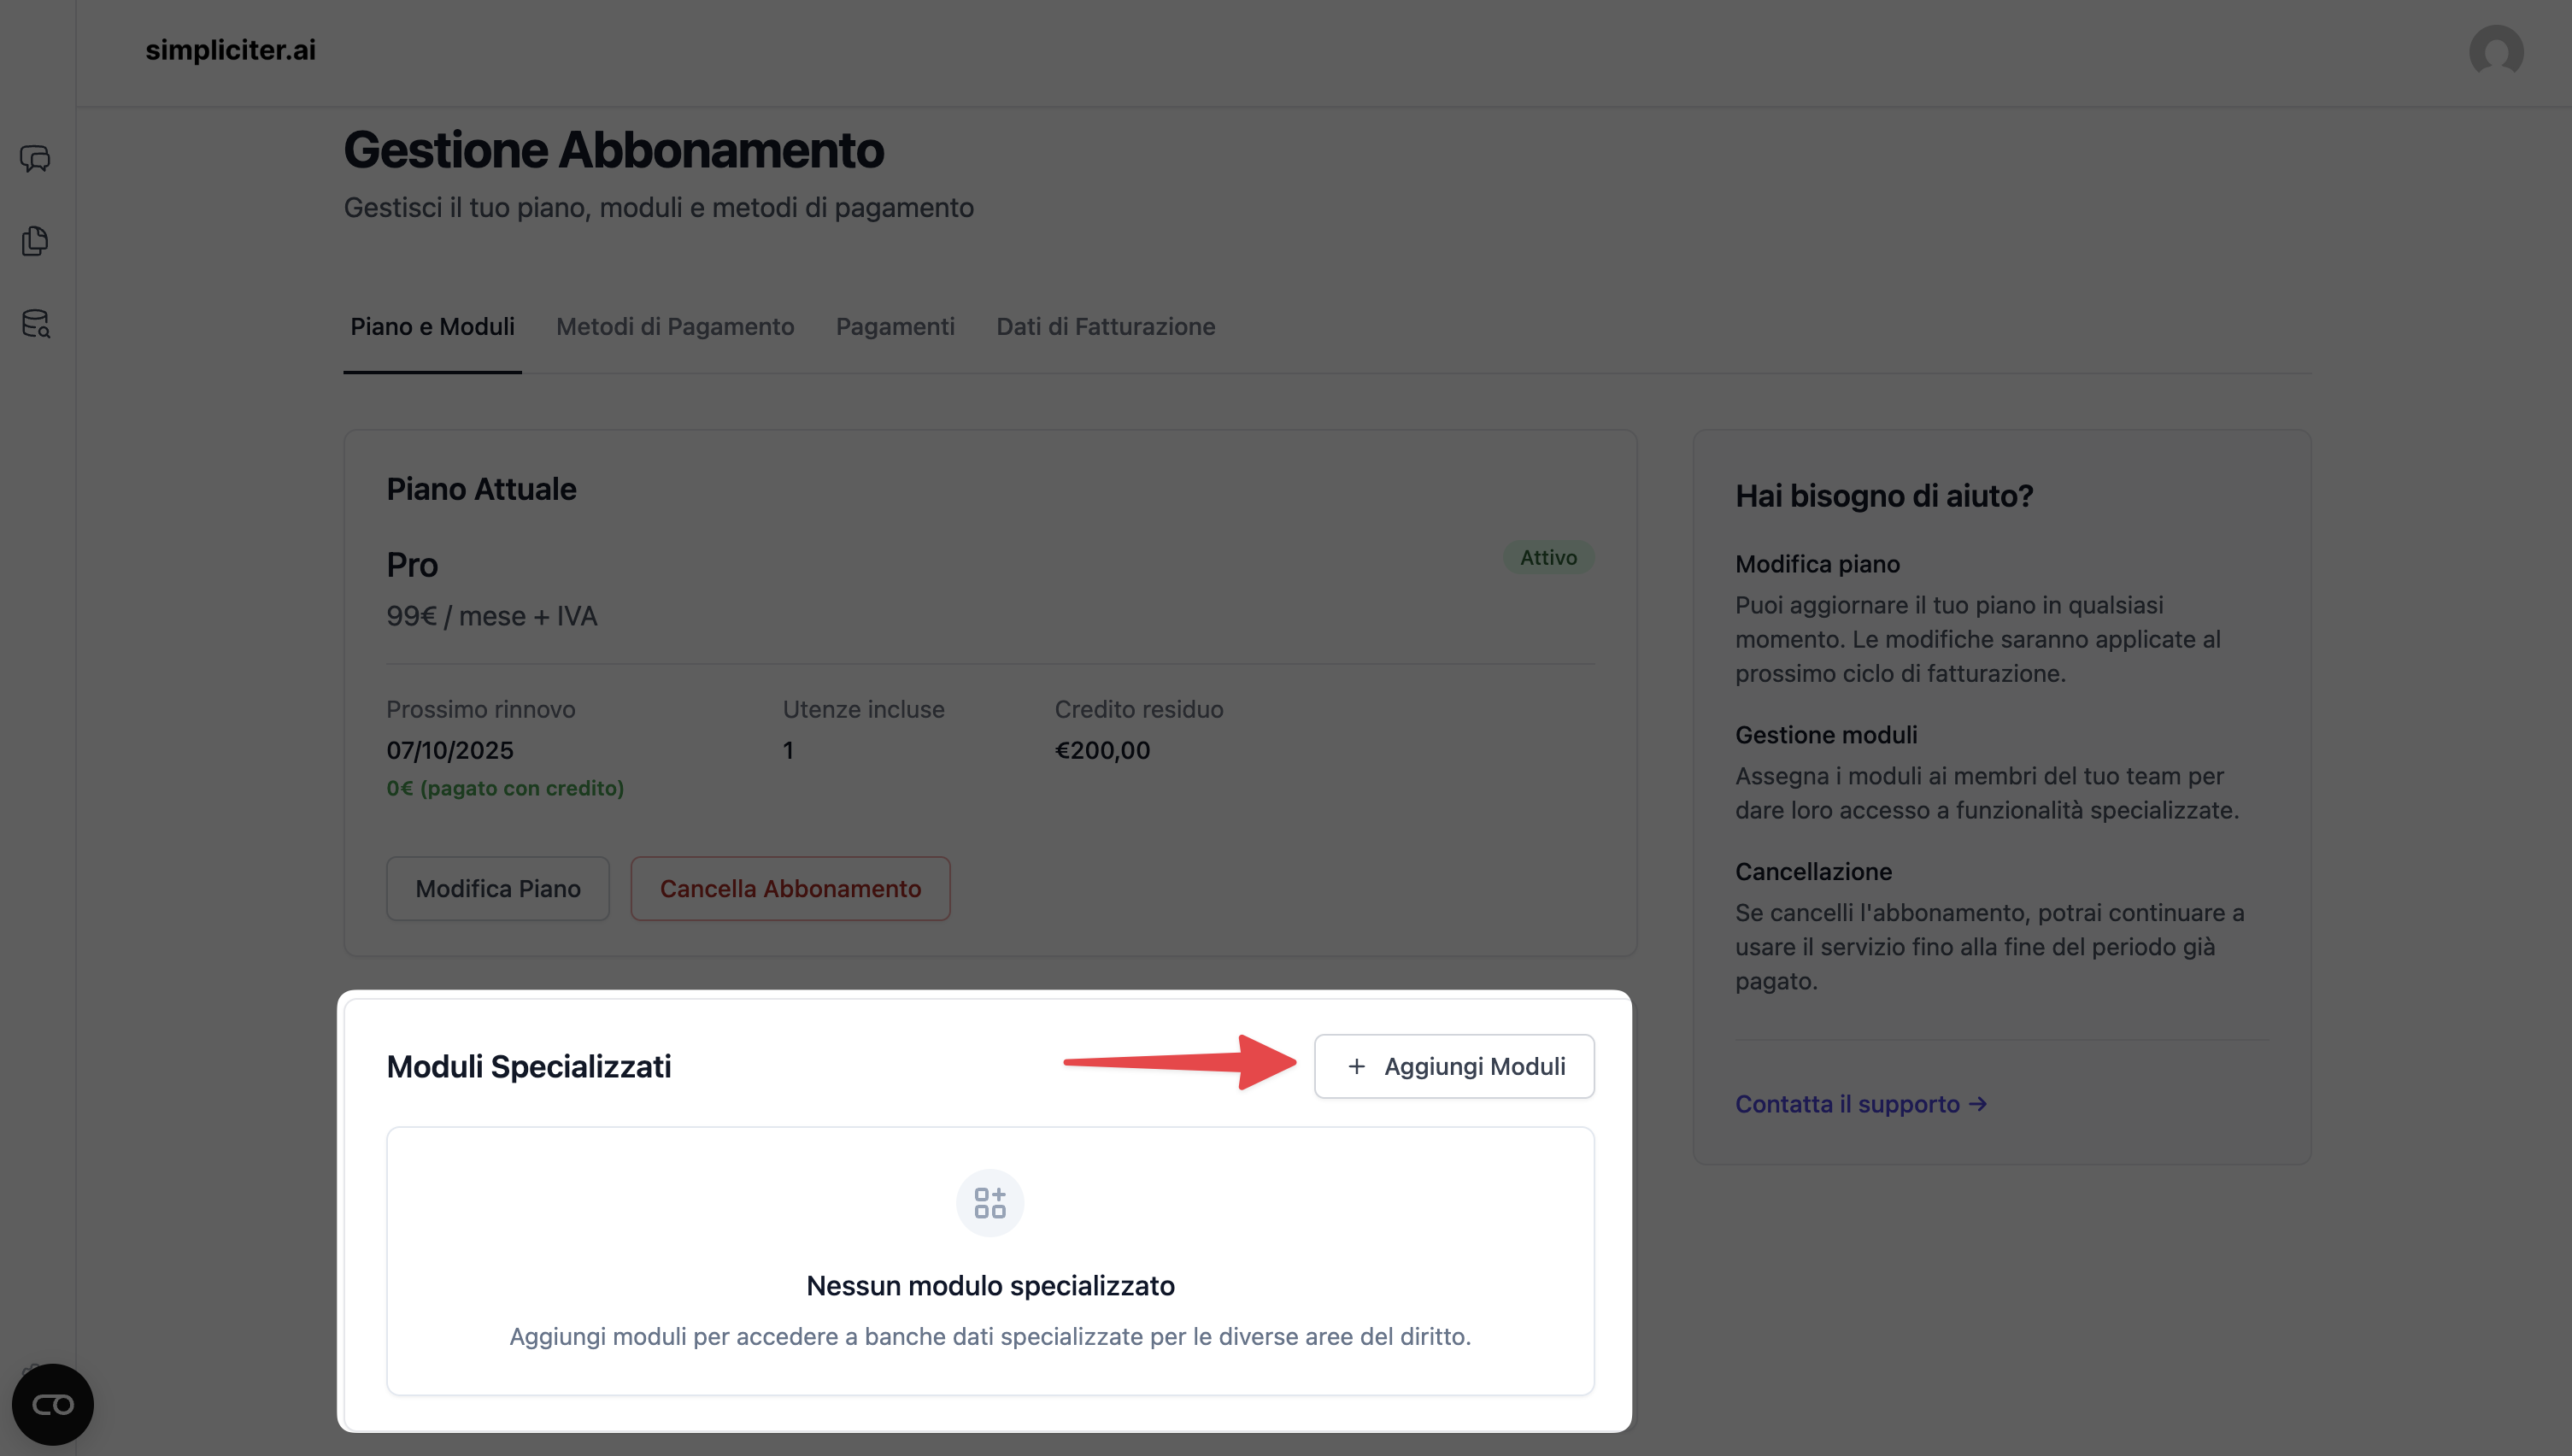
Task: Switch to the Piano e Moduli tab
Action: point(432,327)
